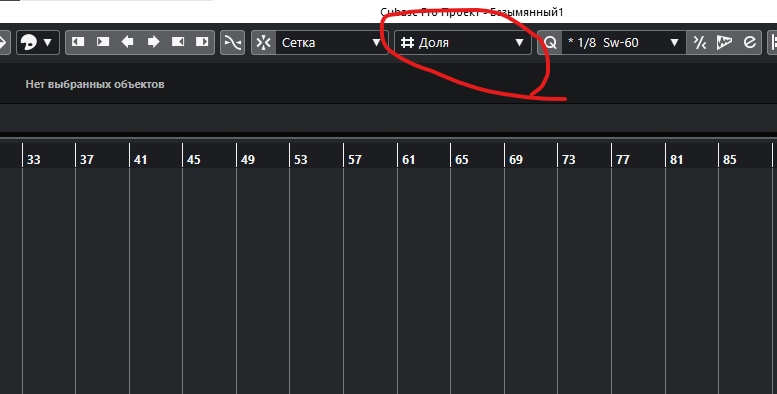Open the quantize panel with e icon
This screenshot has height=394, width=777.
pos(749,43)
